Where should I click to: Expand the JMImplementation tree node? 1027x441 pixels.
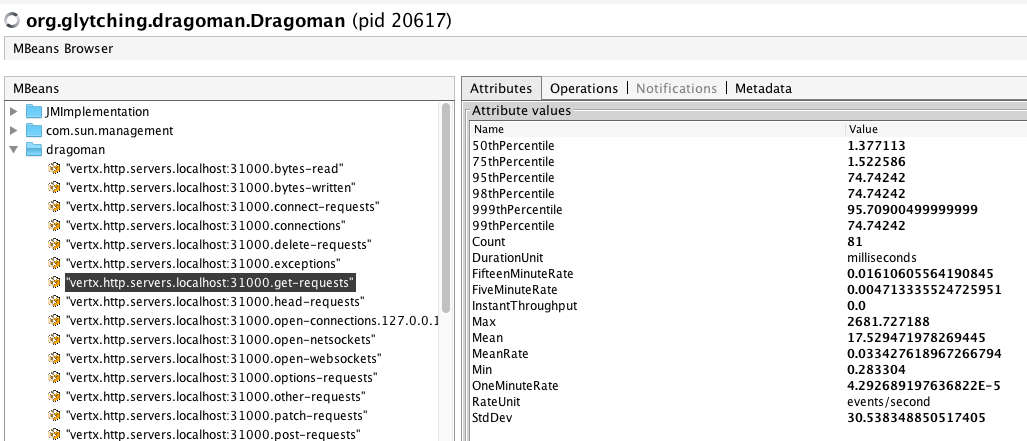point(14,111)
